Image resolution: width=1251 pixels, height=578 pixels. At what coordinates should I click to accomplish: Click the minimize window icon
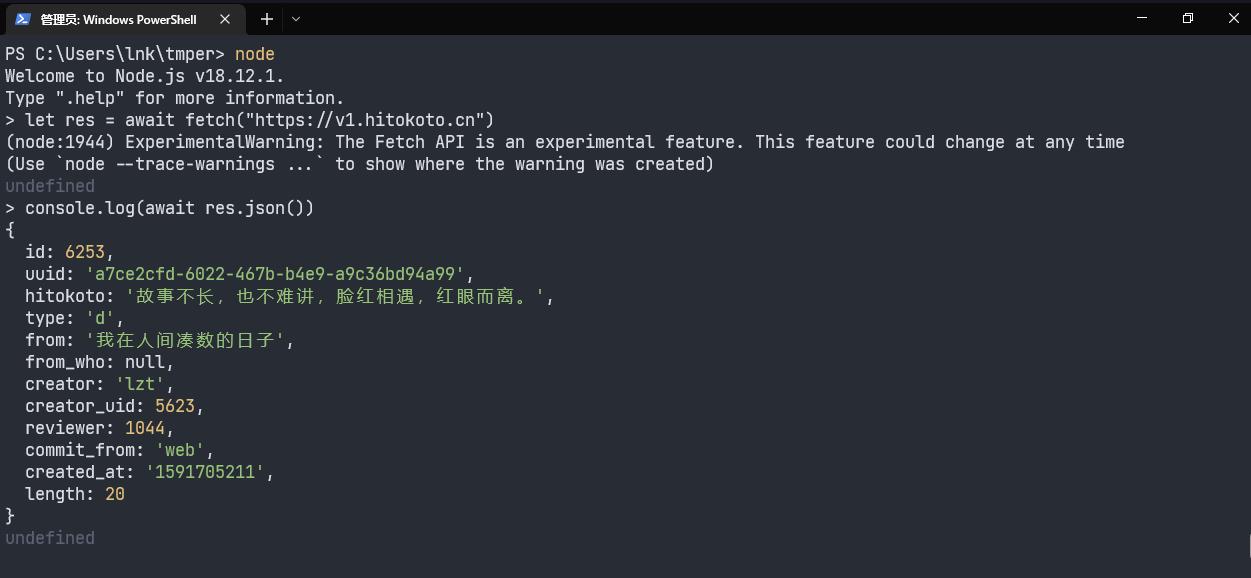click(1141, 18)
